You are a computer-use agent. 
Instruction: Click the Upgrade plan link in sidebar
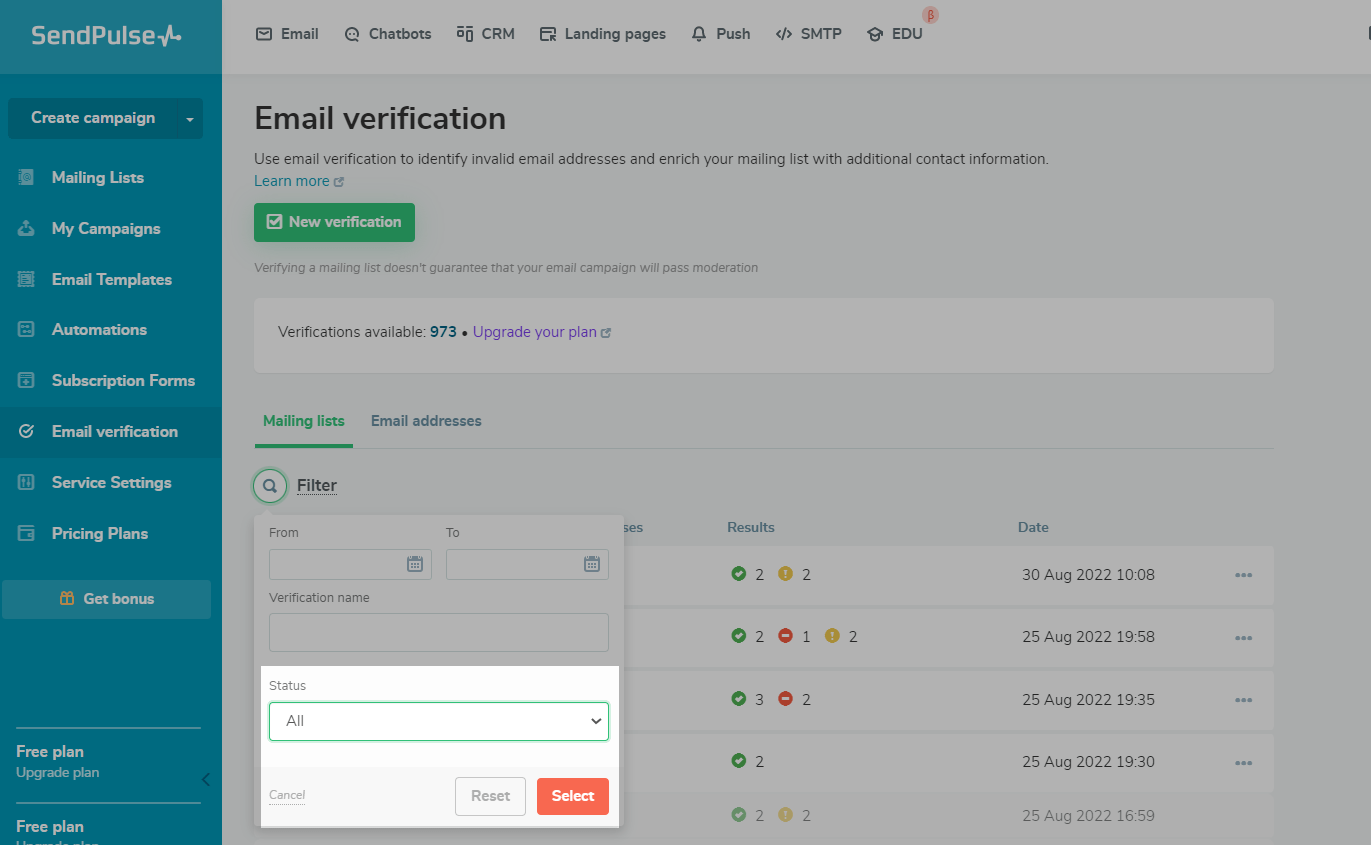pyautogui.click(x=58, y=772)
